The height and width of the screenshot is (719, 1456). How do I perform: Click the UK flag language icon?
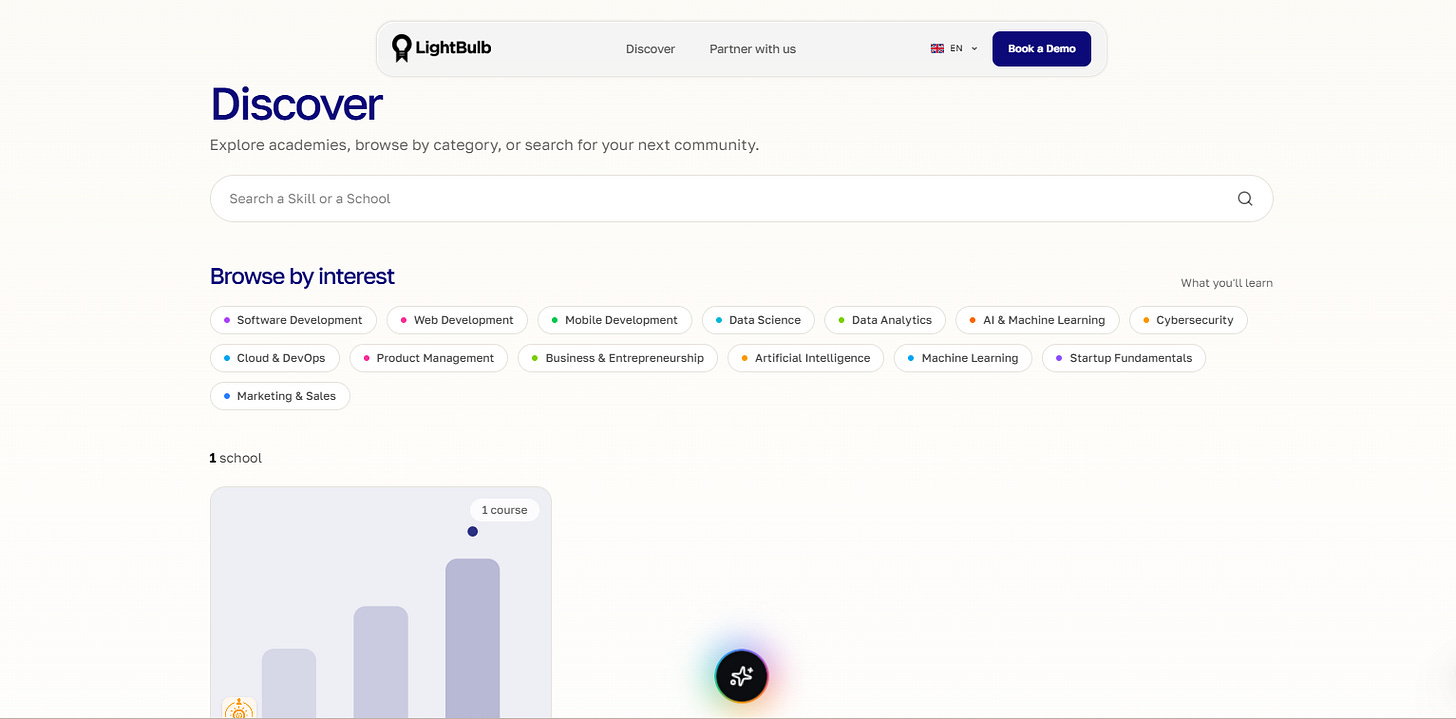(x=937, y=48)
